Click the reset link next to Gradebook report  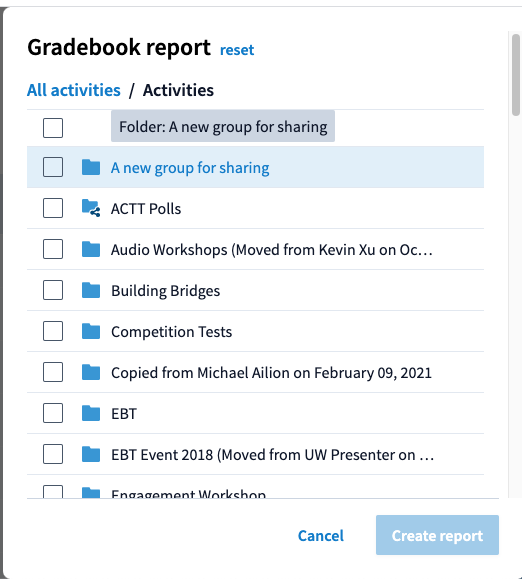pyautogui.click(x=237, y=50)
